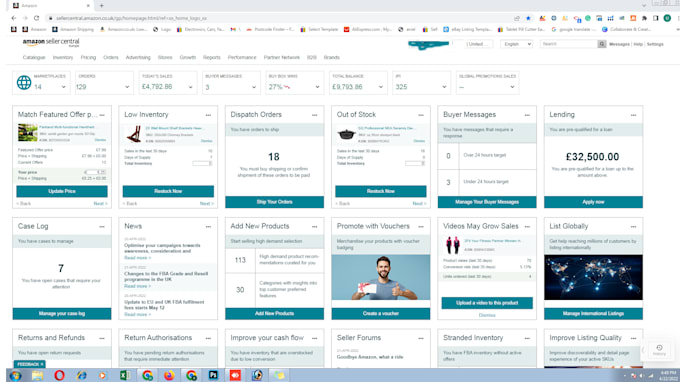Open the Buyer Messages card options menu
The height and width of the screenshot is (382, 680).
pyautogui.click(x=527, y=115)
